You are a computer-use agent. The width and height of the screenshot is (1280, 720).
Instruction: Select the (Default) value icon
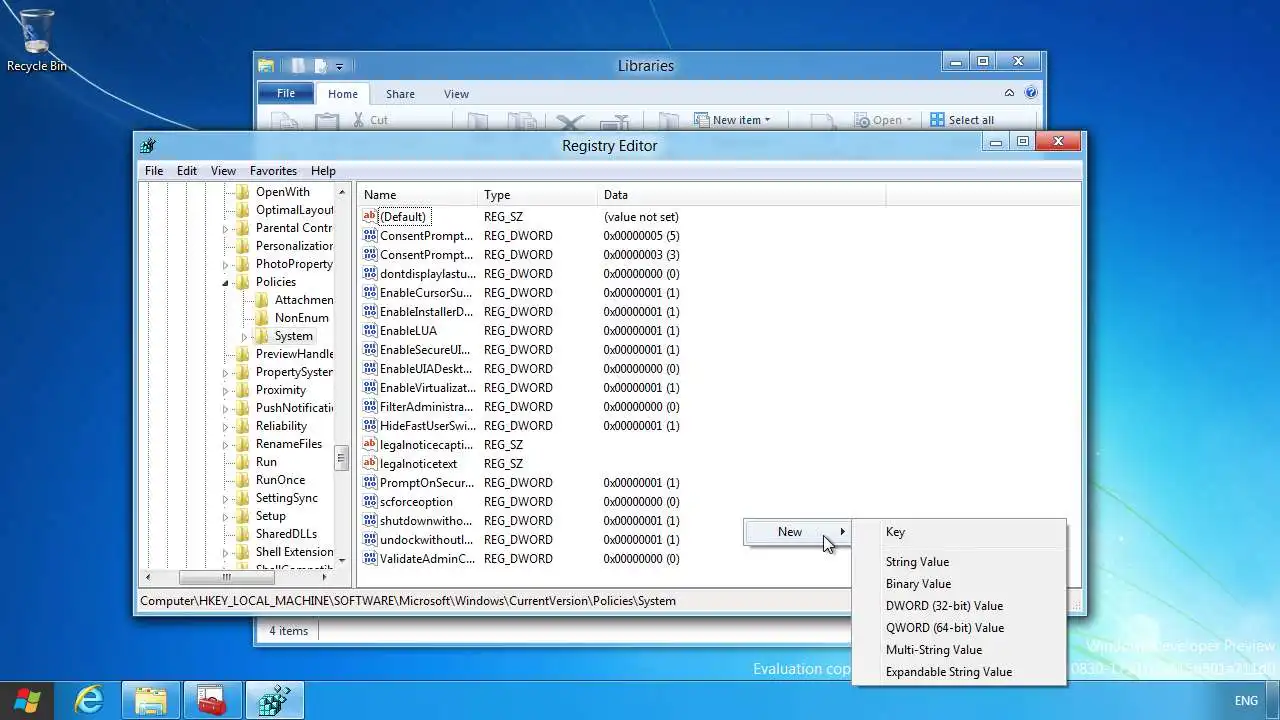pos(370,216)
